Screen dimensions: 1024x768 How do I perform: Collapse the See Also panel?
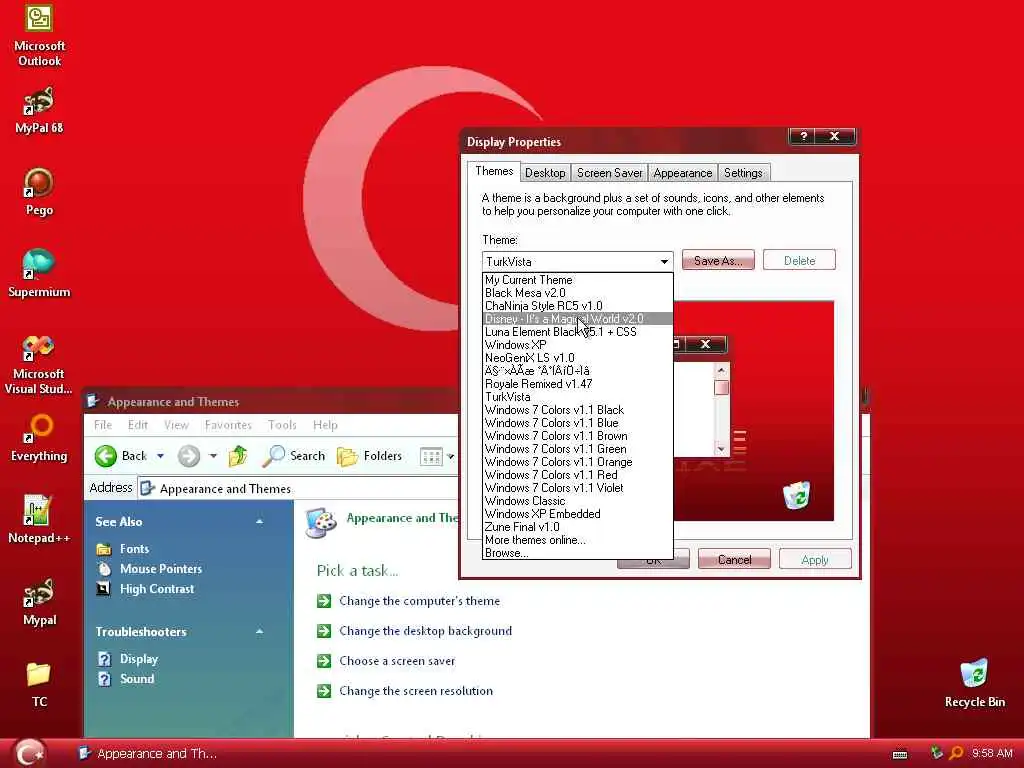click(259, 522)
